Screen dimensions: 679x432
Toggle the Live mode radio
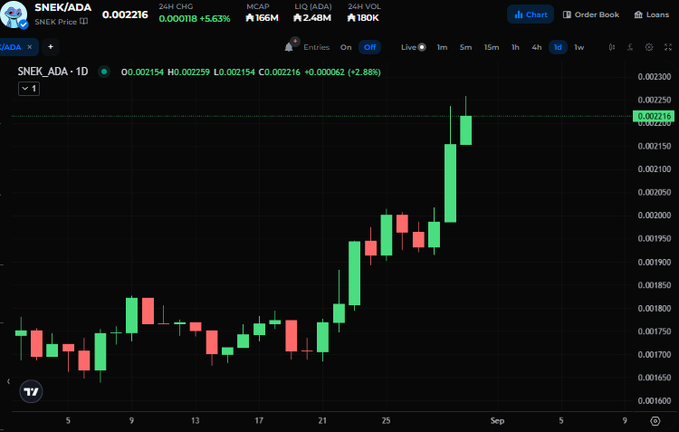pos(421,47)
